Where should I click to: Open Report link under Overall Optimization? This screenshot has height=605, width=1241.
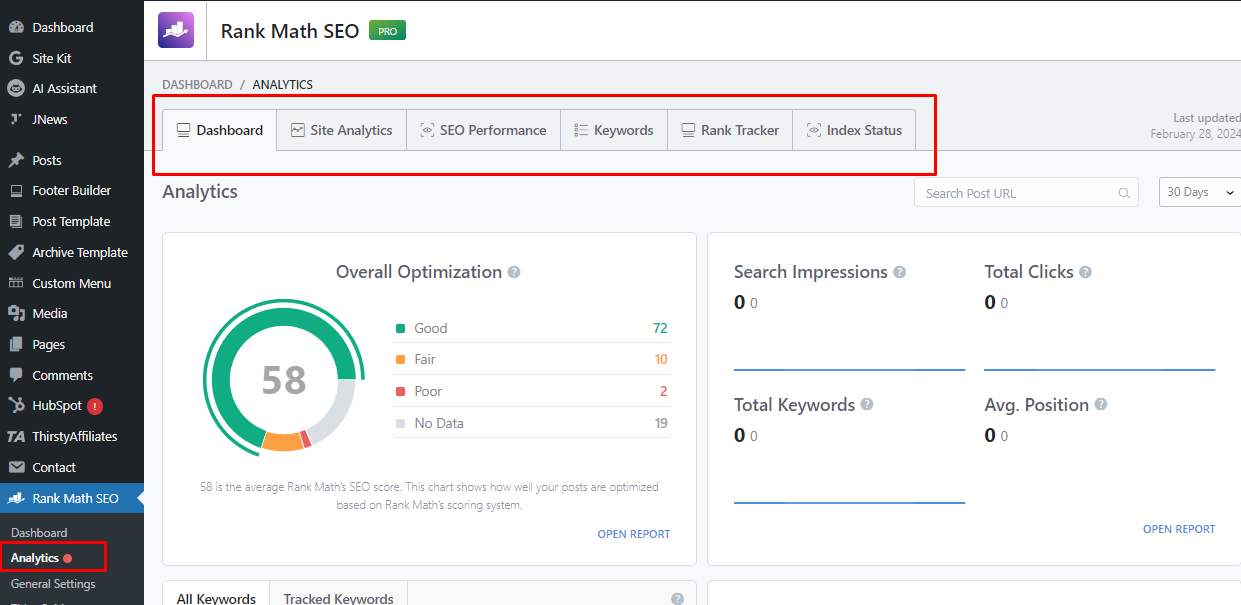pos(634,534)
